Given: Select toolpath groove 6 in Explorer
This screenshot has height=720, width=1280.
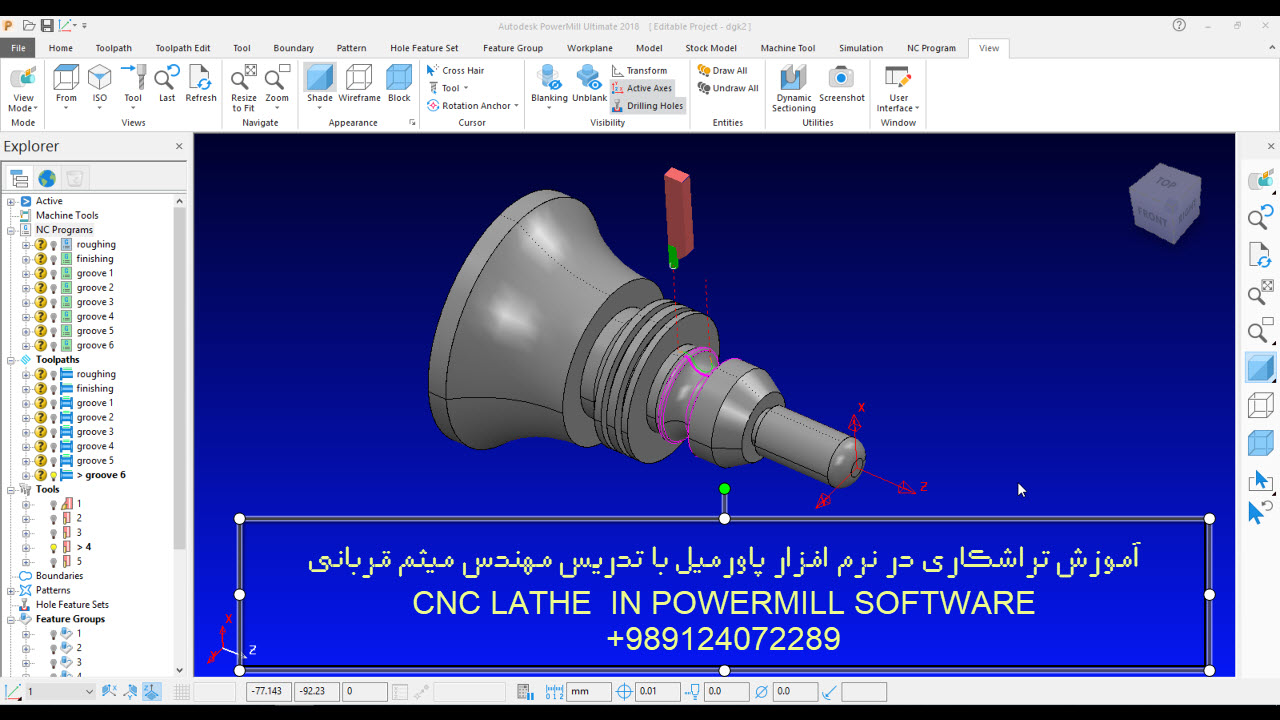Looking at the screenshot, I should click(101, 475).
